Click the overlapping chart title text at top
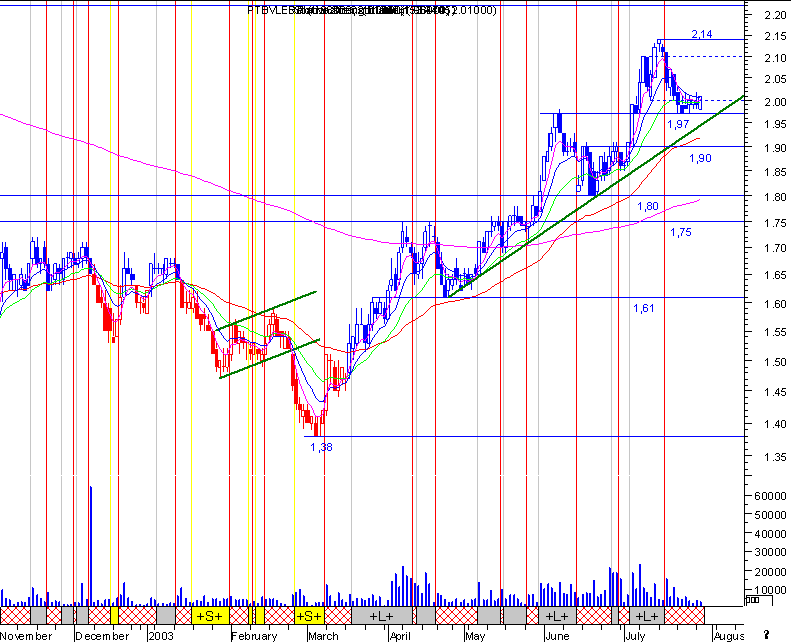This screenshot has width=791, height=642. coord(372,10)
